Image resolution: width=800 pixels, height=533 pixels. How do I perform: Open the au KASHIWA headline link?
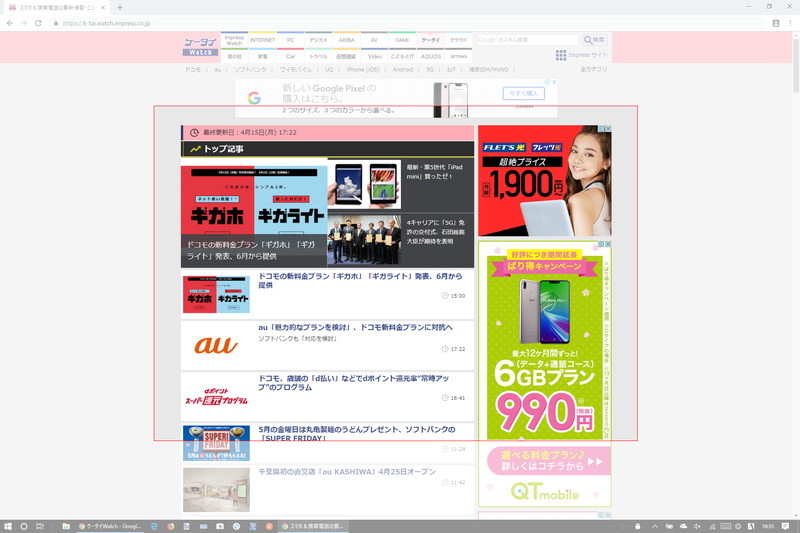click(x=346, y=472)
